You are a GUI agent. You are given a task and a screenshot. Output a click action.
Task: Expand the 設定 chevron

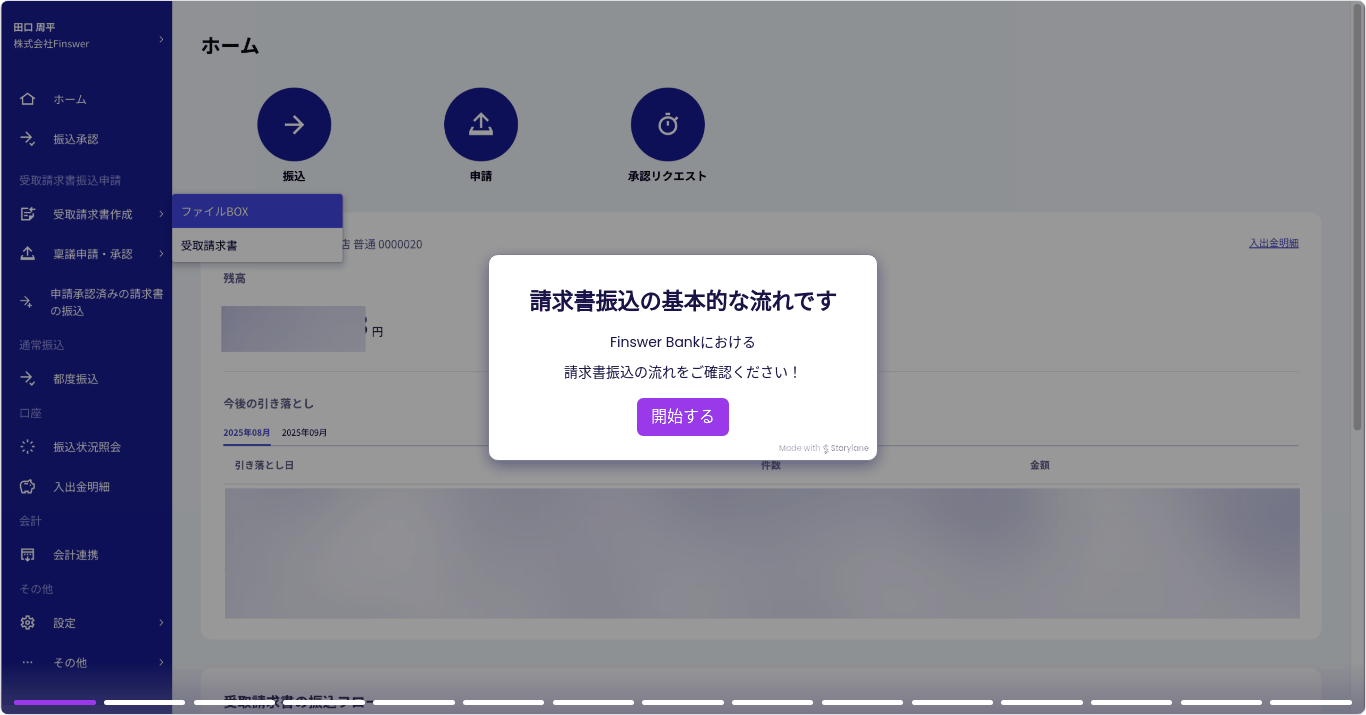pyautogui.click(x=161, y=623)
